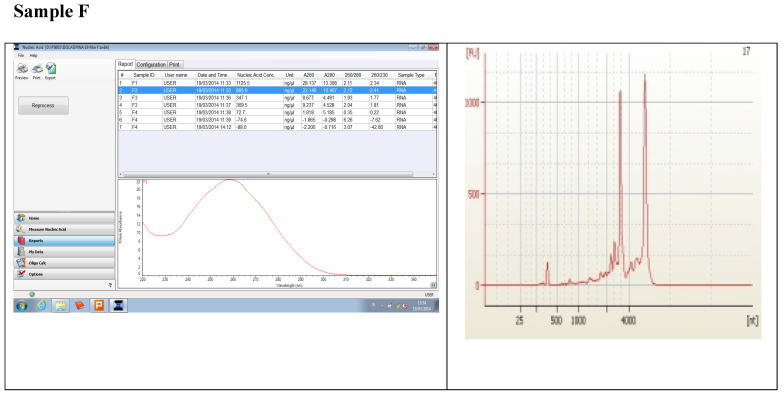Go to Home in the navigation pane
The height and width of the screenshot is (398, 784).
64,218
